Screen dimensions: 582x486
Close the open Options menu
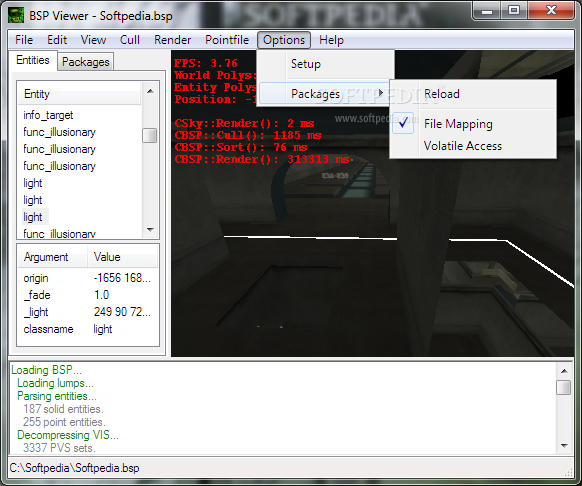click(284, 40)
